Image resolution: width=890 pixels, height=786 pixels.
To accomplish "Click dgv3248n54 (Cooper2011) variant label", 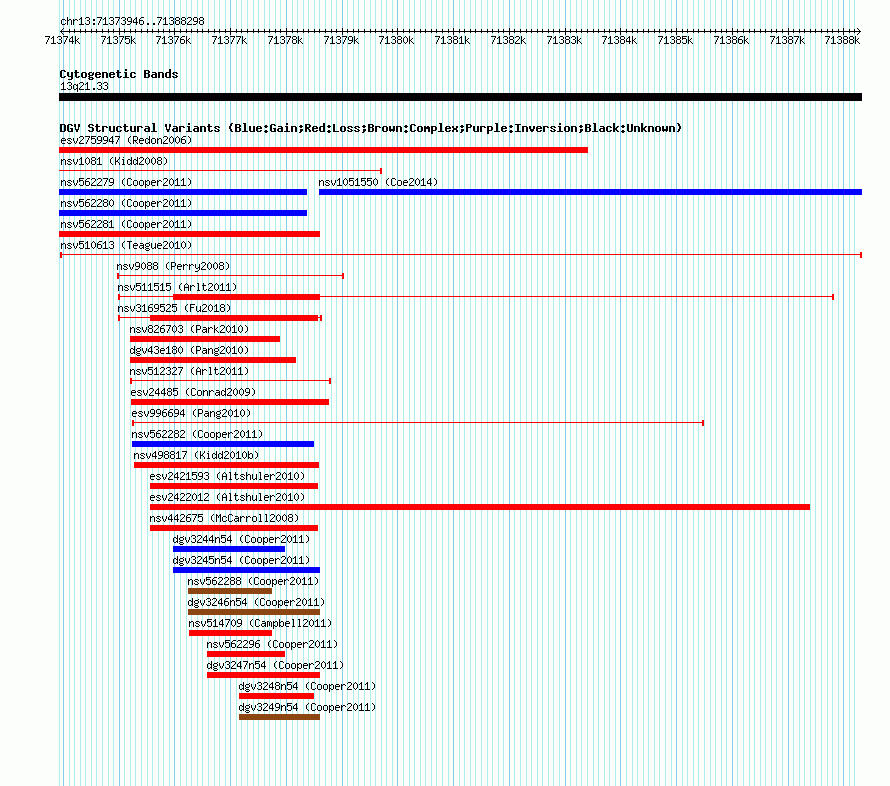I will [x=307, y=686].
